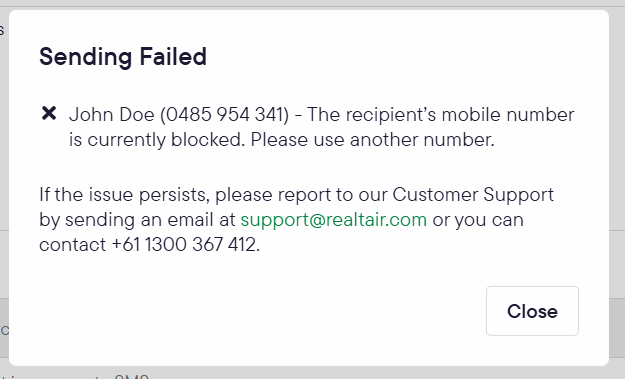Click empty dialog space left of Close button

tap(259, 311)
